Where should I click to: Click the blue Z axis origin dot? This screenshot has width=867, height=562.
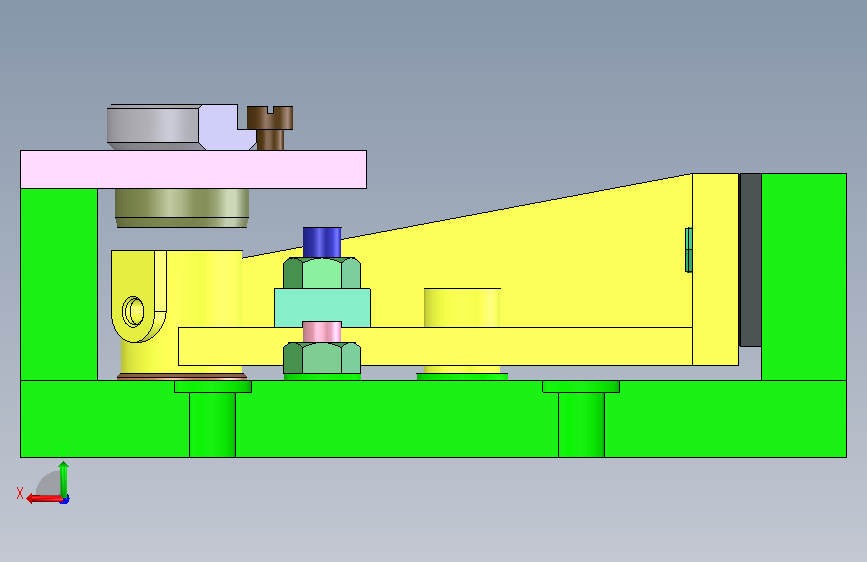coord(65,500)
